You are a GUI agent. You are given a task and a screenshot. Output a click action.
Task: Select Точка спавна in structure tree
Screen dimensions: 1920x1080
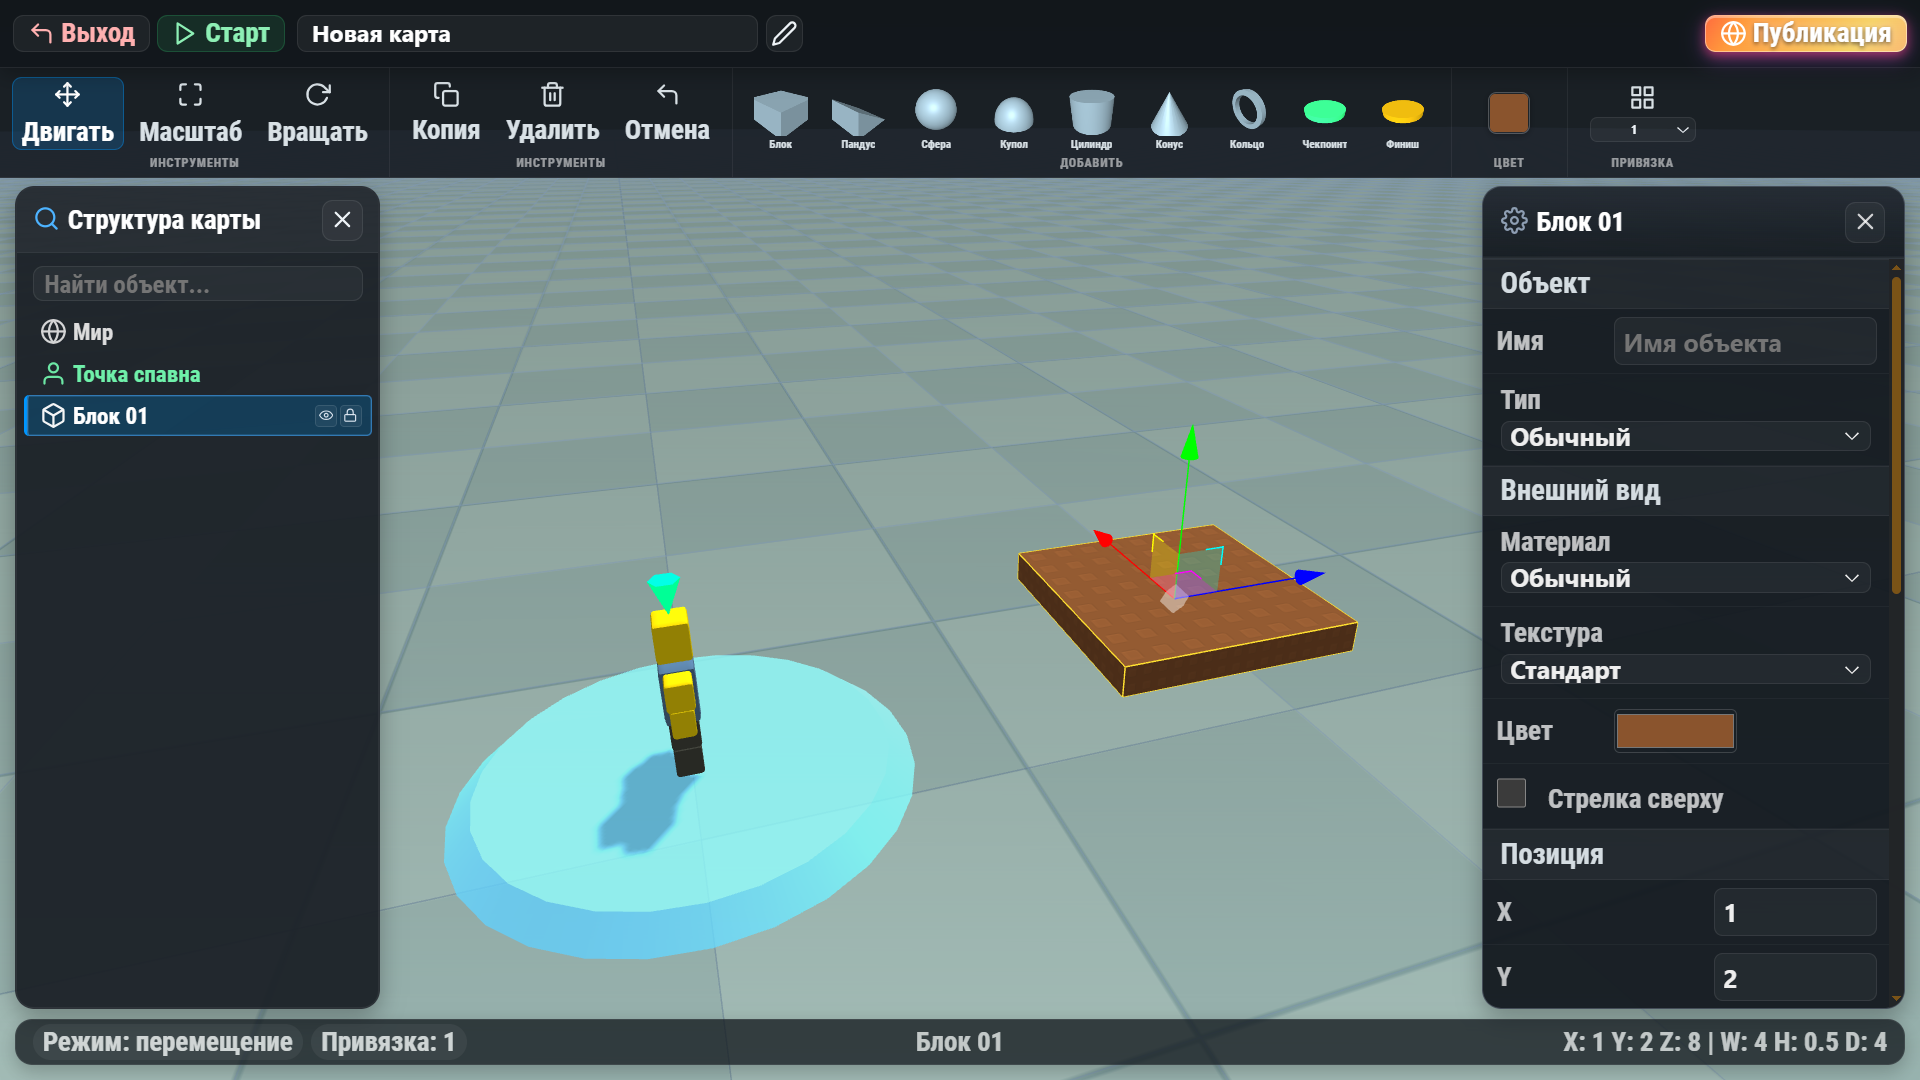click(136, 374)
